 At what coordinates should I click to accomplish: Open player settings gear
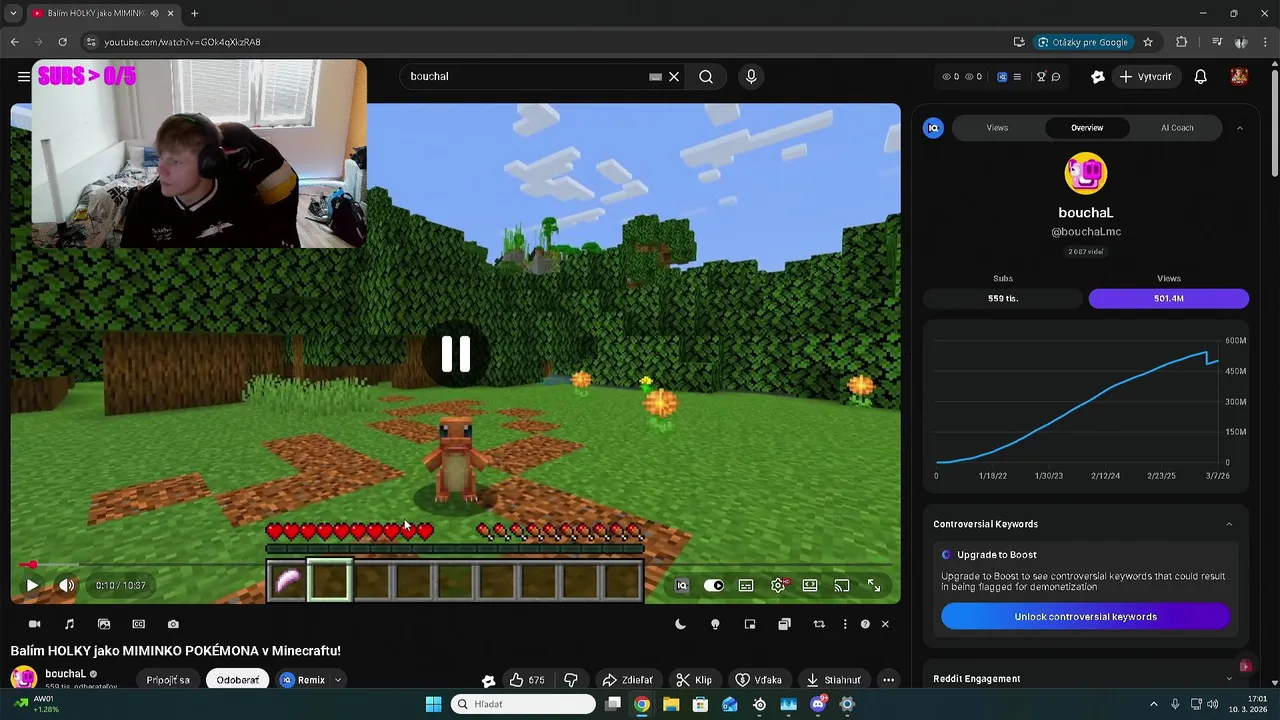(x=778, y=585)
